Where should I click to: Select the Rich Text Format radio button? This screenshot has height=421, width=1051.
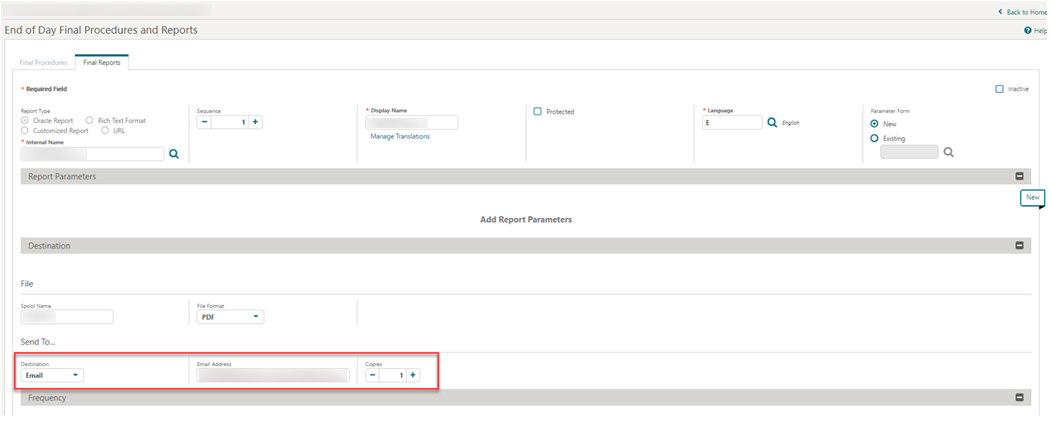[x=90, y=120]
